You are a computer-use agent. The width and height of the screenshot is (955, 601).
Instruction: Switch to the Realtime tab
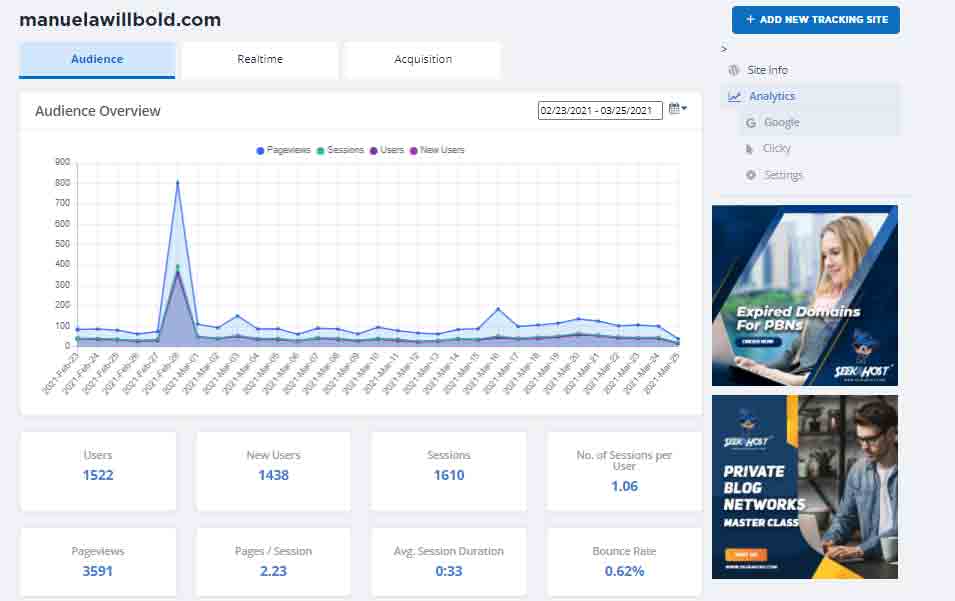coord(258,60)
